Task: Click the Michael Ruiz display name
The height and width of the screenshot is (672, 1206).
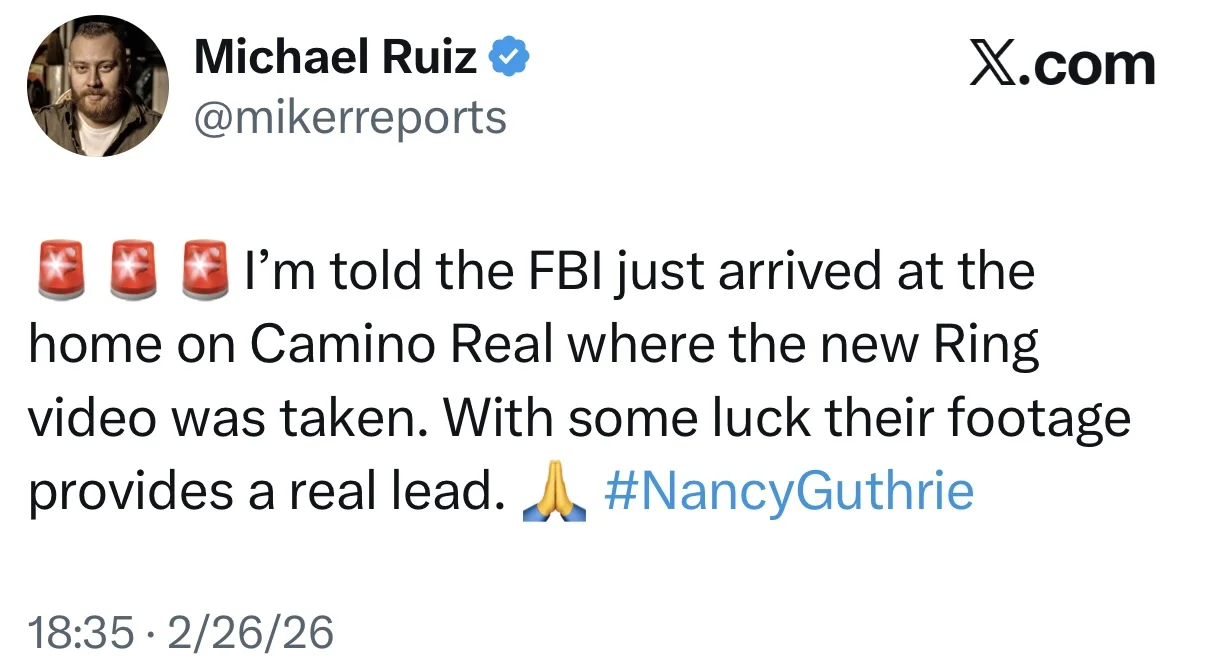Action: click(x=335, y=57)
